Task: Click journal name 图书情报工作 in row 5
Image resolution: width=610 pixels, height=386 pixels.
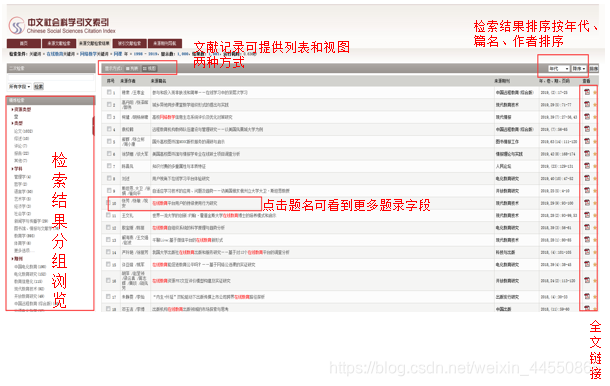Action: point(507,142)
